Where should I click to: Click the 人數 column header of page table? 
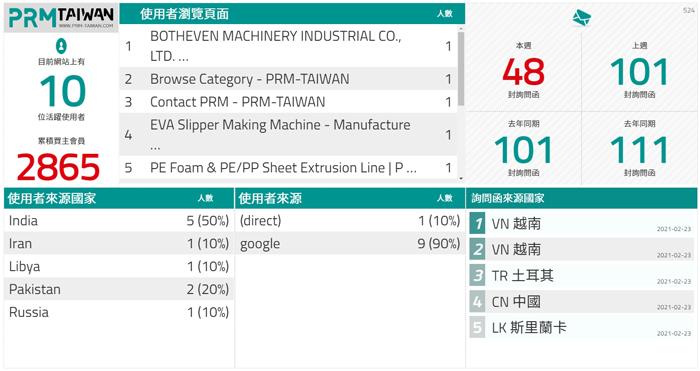tap(445, 14)
